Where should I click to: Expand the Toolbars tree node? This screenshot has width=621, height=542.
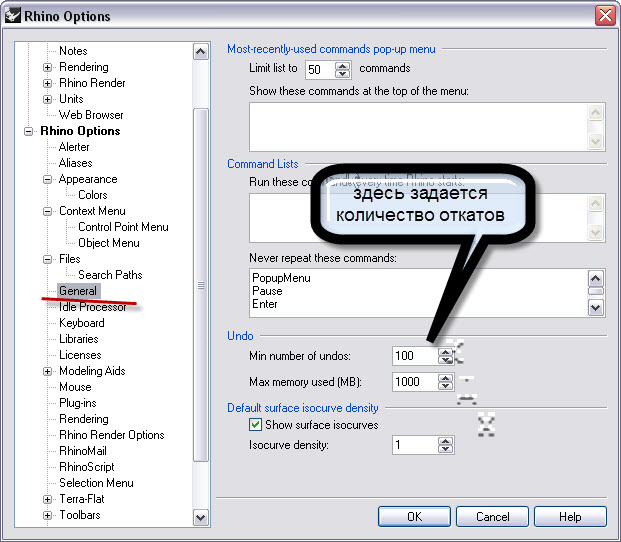48,515
